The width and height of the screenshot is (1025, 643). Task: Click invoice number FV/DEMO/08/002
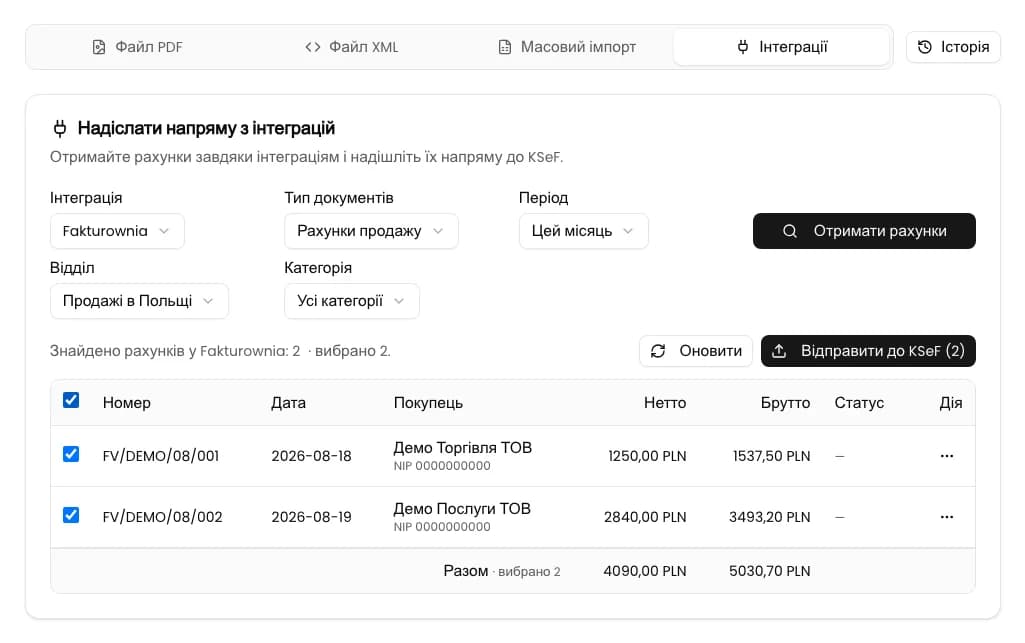[163, 516]
